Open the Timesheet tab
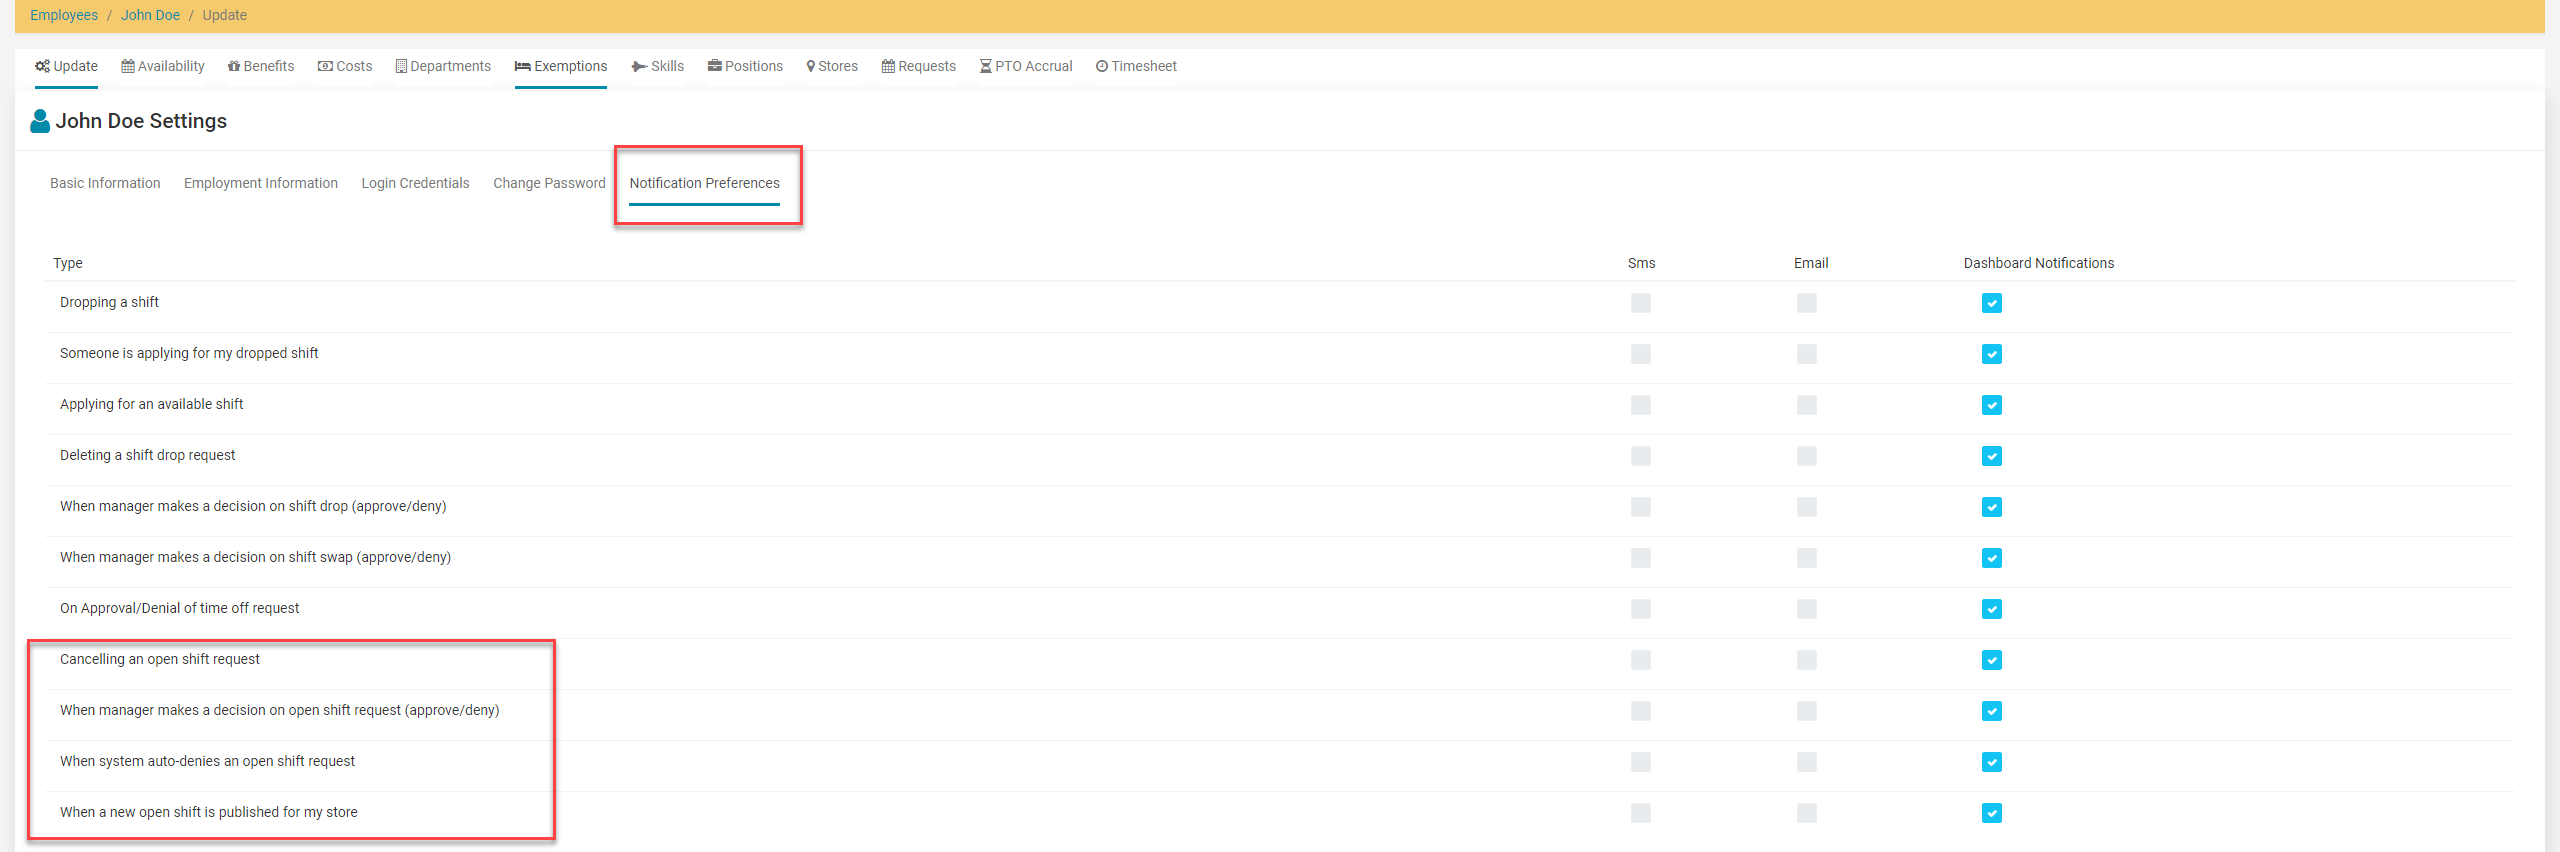 [x=1136, y=66]
